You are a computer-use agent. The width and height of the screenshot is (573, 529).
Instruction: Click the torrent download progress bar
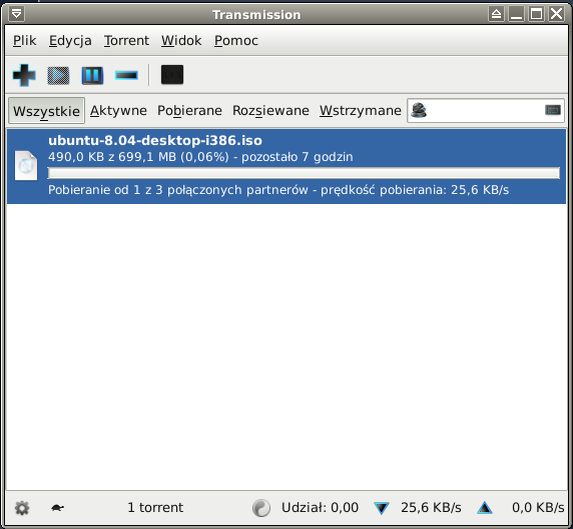coord(304,173)
